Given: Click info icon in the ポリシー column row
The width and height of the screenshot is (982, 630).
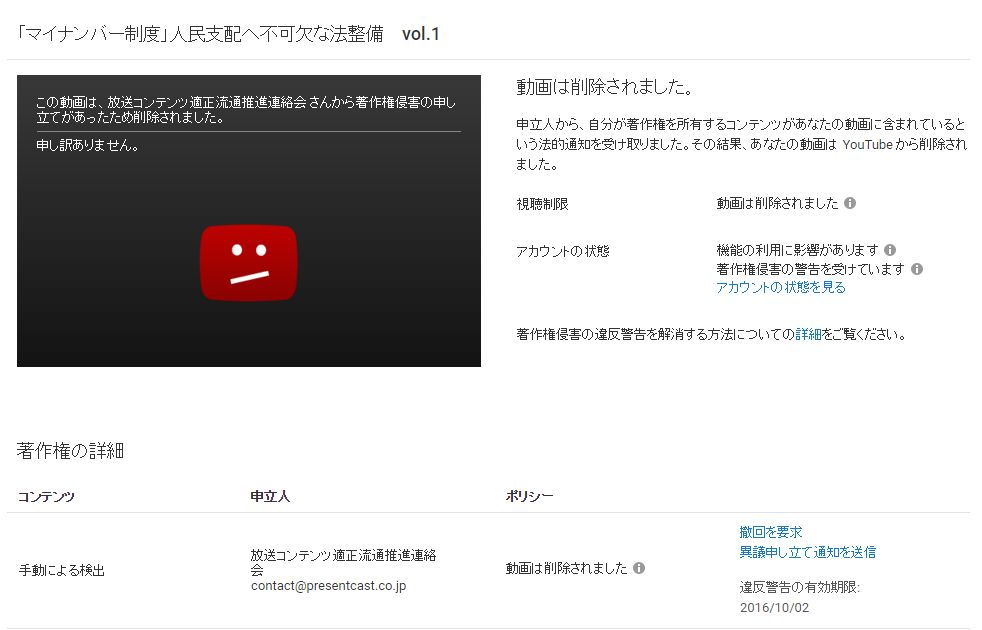Looking at the screenshot, I should 639,568.
